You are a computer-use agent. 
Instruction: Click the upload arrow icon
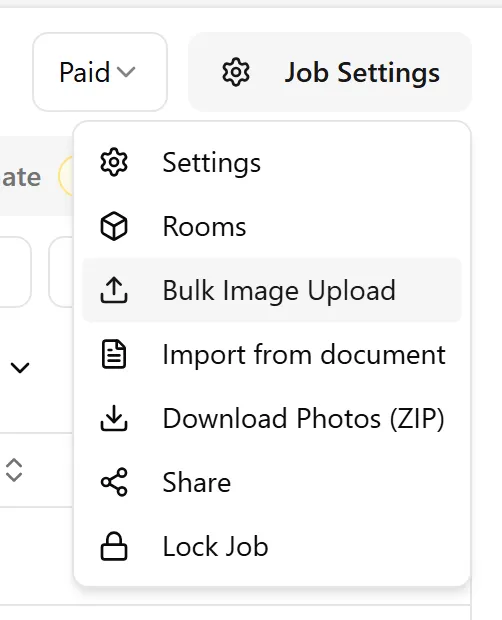click(x=114, y=290)
